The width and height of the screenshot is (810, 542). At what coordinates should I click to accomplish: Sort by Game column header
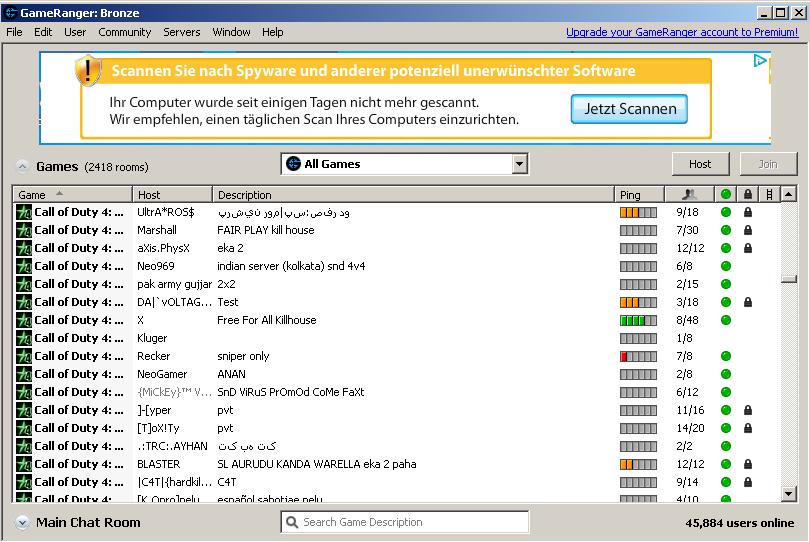click(x=72, y=195)
